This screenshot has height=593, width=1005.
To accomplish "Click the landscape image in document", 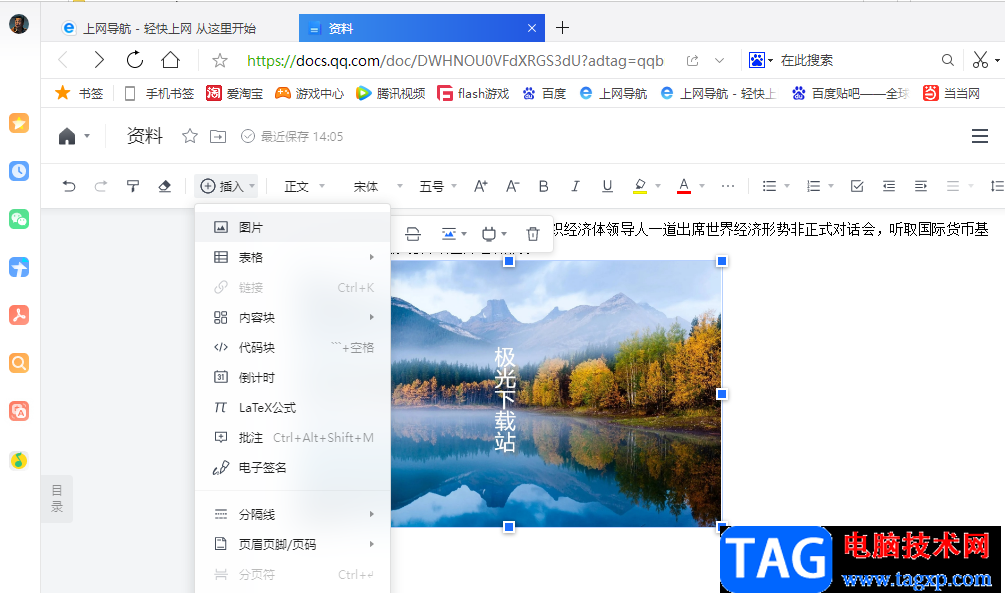I will pyautogui.click(x=556, y=394).
